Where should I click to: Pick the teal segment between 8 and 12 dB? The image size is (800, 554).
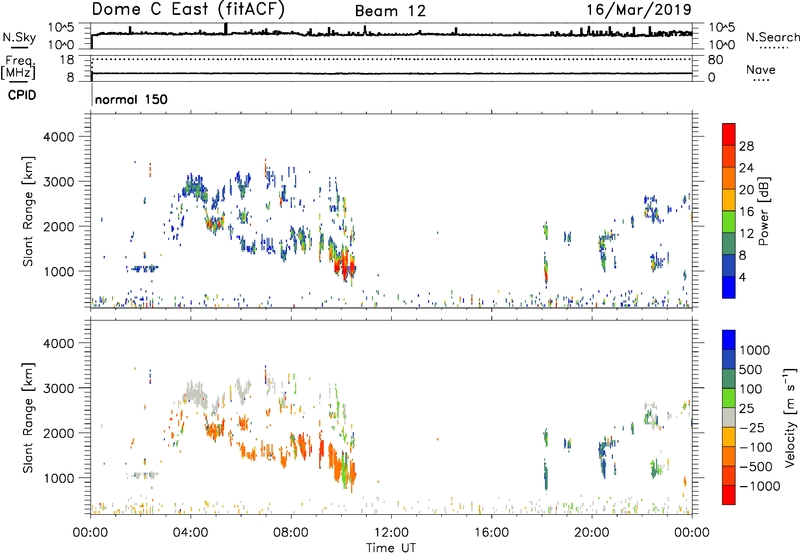(x=729, y=244)
